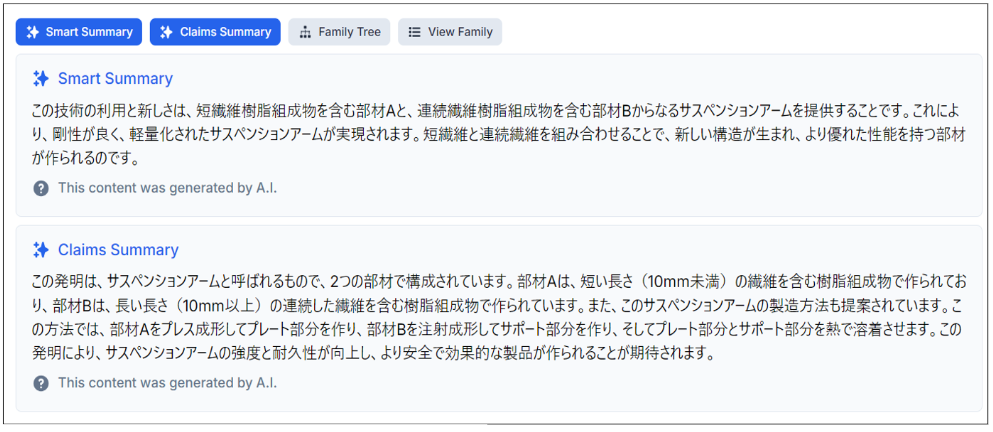Click the A.I. generated notice under Claims Summary
The width and height of the screenshot is (993, 432).
168,383
